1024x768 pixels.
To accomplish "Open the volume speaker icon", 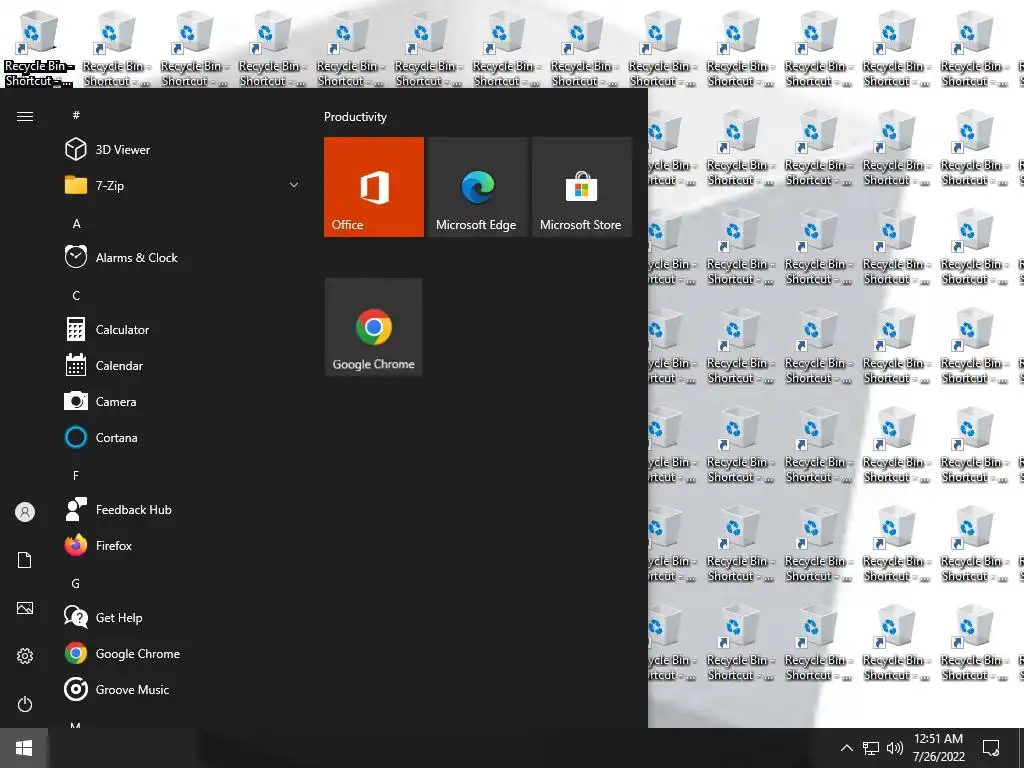I will (895, 748).
